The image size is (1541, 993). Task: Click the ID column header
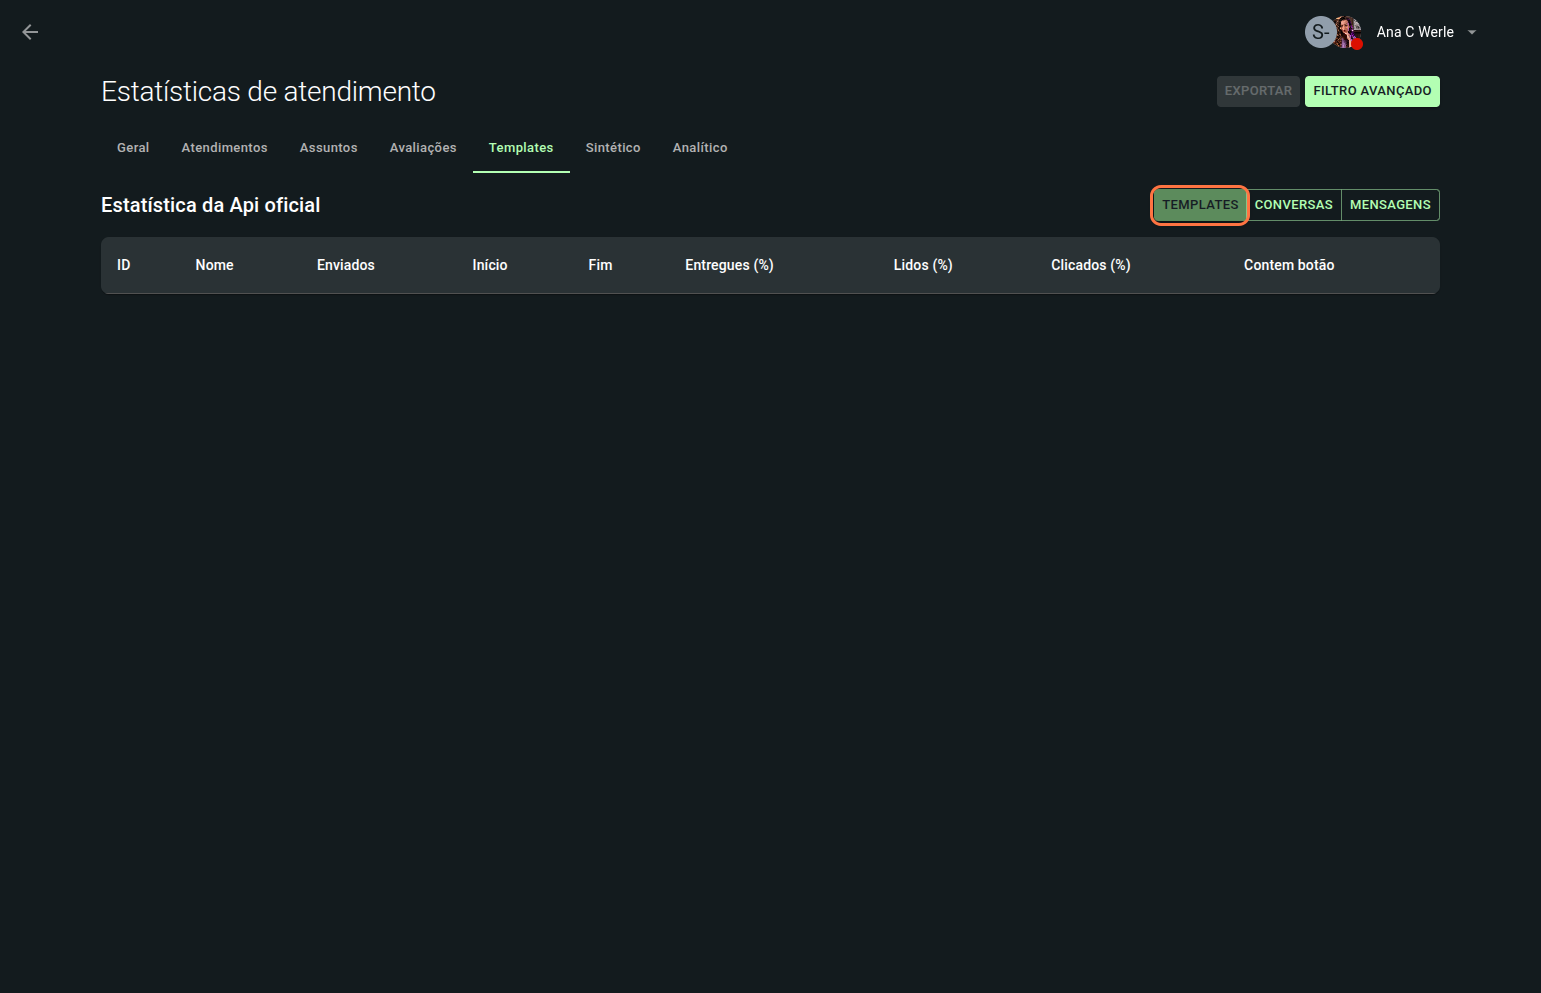124,265
